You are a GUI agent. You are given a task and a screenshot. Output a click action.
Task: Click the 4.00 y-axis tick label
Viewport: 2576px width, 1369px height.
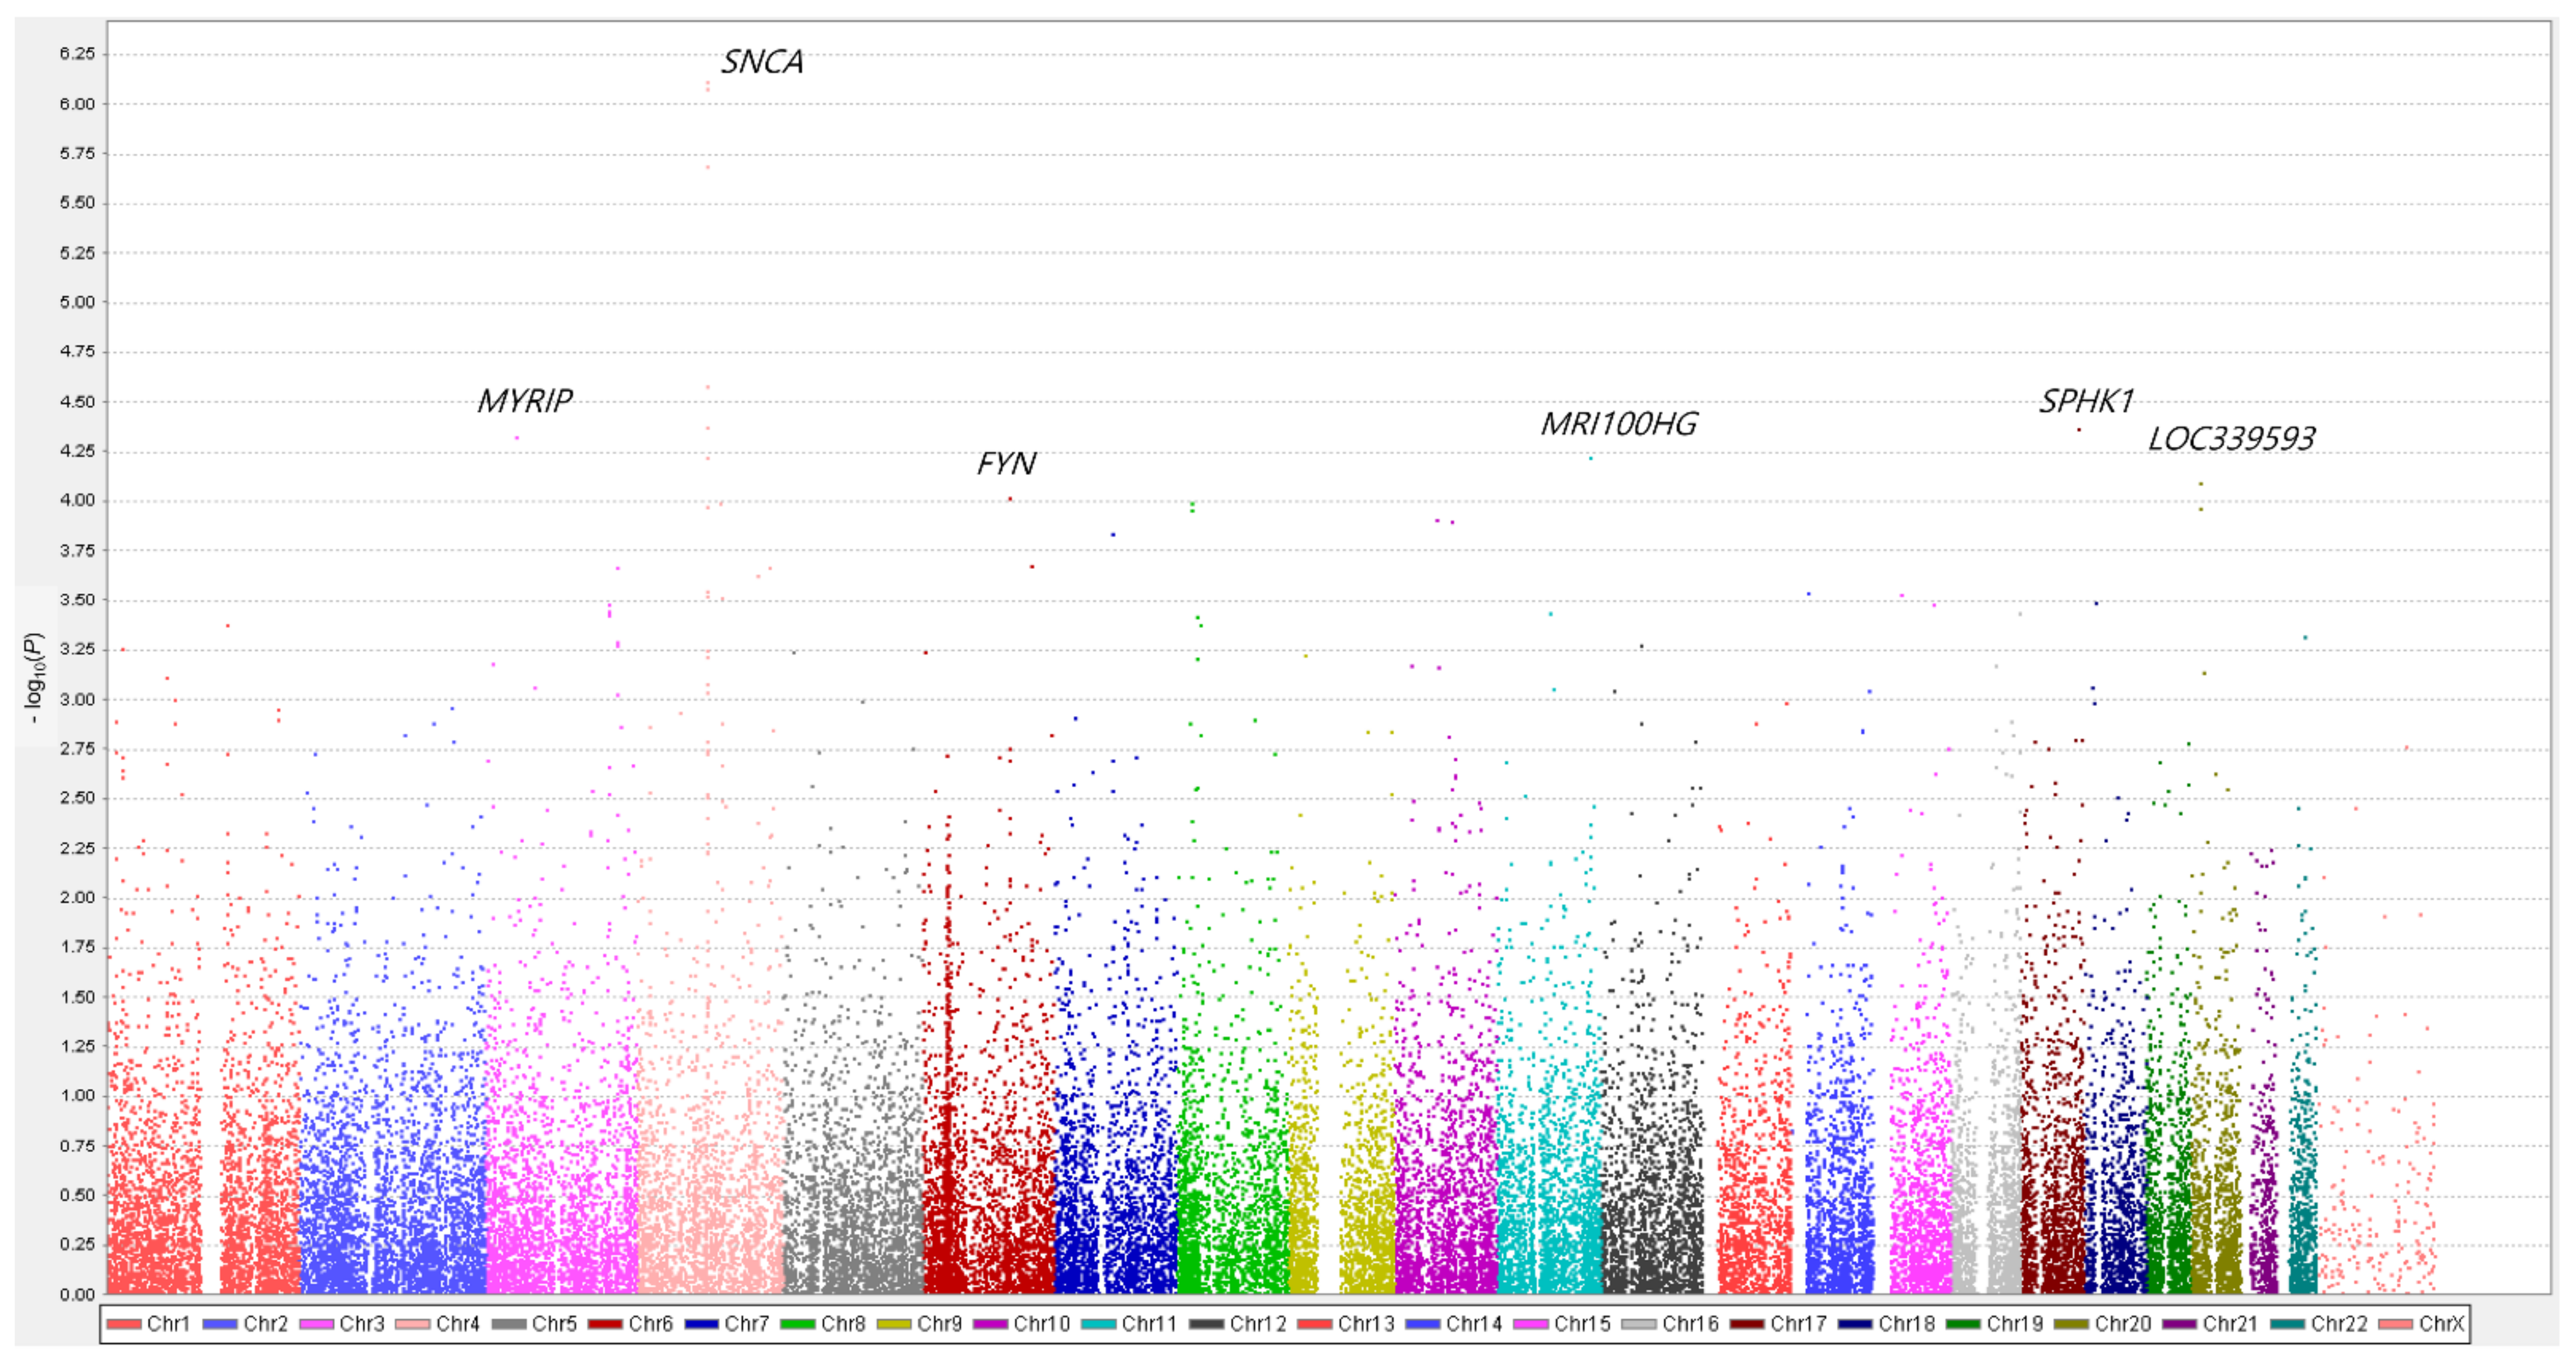coord(77,501)
